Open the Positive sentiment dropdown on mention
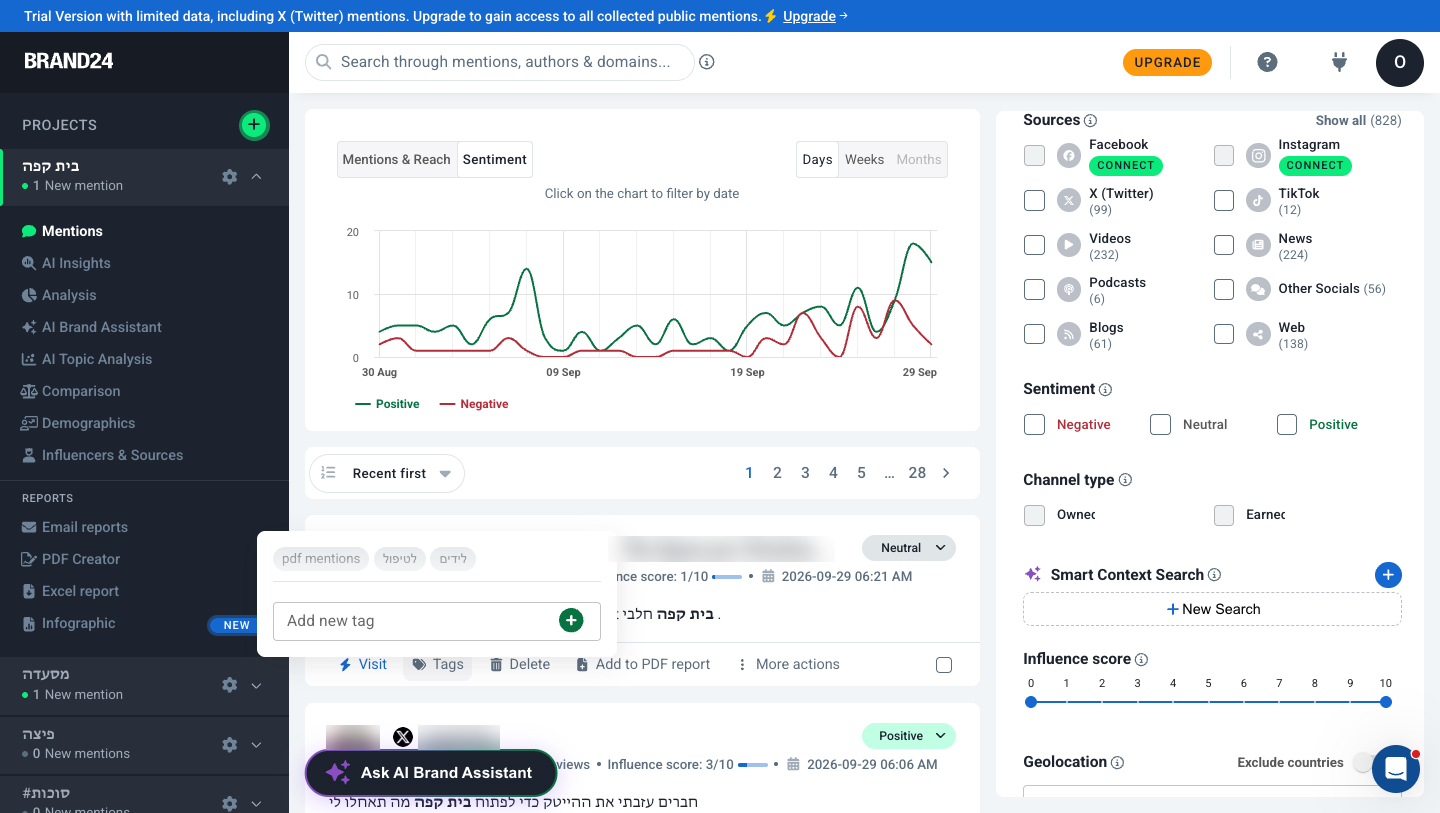Image resolution: width=1440 pixels, height=813 pixels. [x=909, y=736]
